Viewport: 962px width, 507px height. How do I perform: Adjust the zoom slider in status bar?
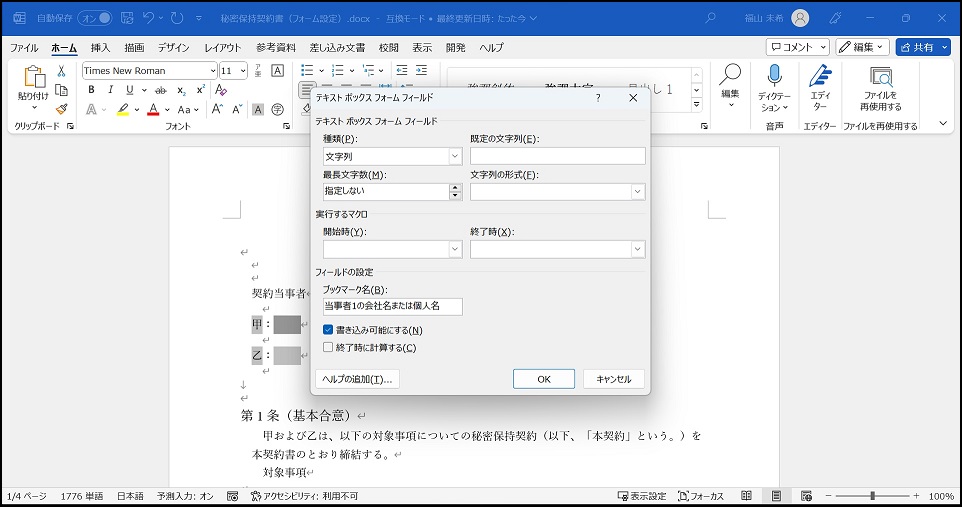tap(872, 496)
